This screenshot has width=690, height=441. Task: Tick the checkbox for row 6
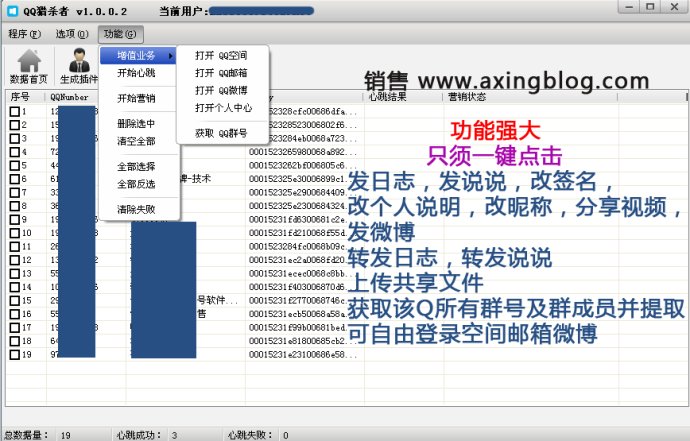pyautogui.click(x=15, y=179)
